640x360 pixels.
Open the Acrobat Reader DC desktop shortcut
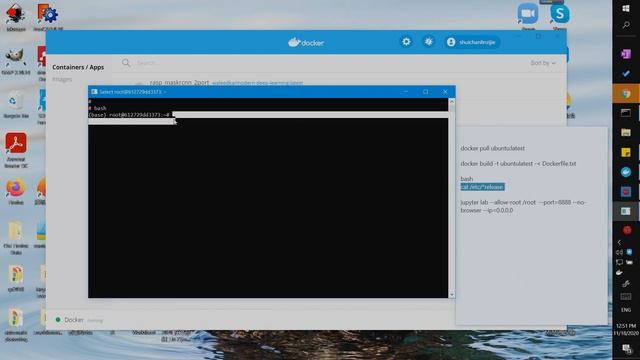tap(16, 150)
